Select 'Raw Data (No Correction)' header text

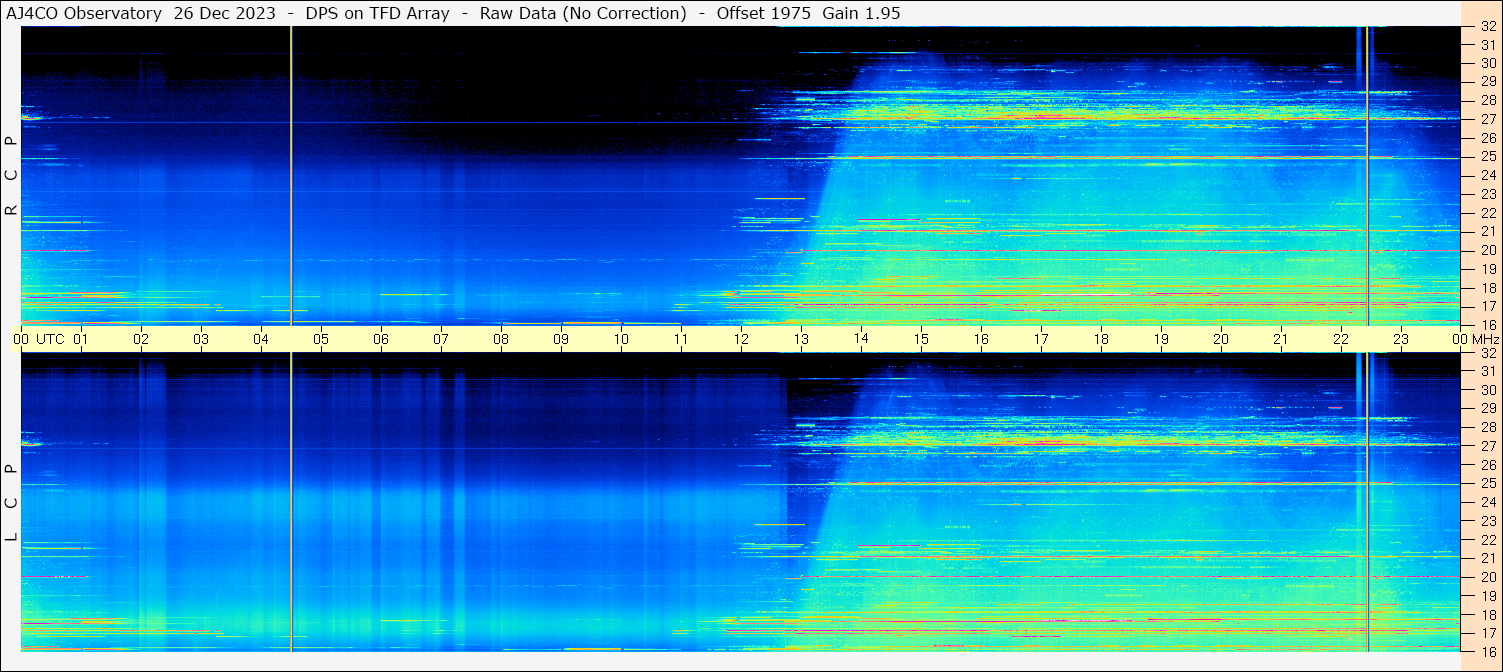coord(583,13)
